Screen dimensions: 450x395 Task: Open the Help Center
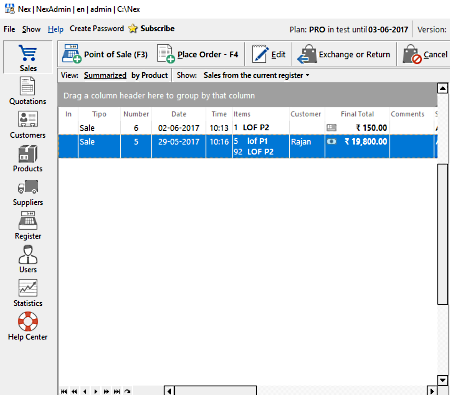coord(28,326)
